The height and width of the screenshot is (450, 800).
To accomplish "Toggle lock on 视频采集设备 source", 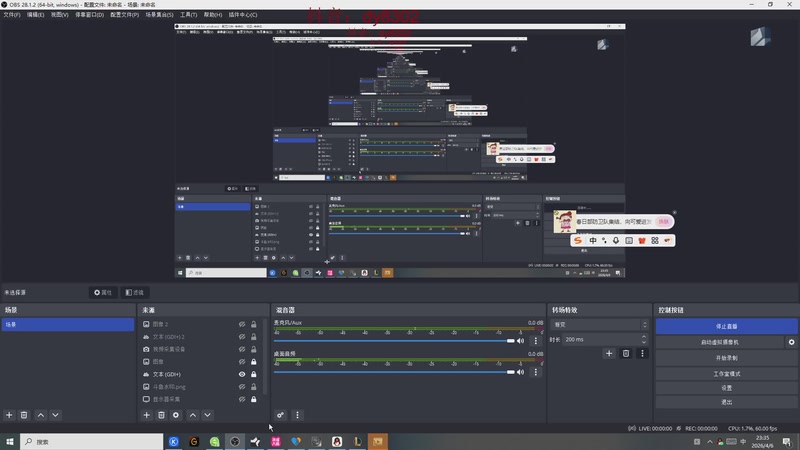I will click(254, 349).
